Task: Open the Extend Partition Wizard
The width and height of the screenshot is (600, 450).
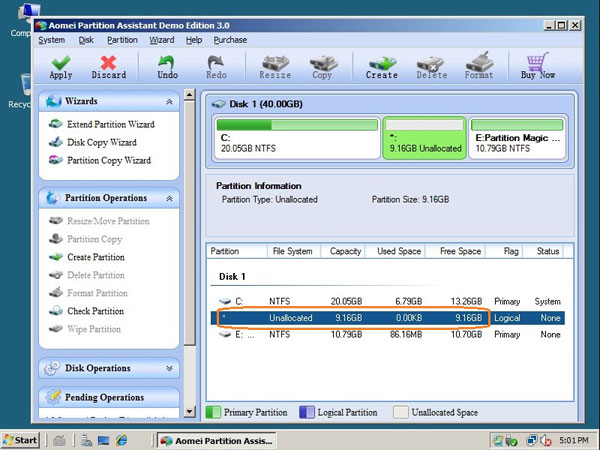Action: tap(109, 124)
